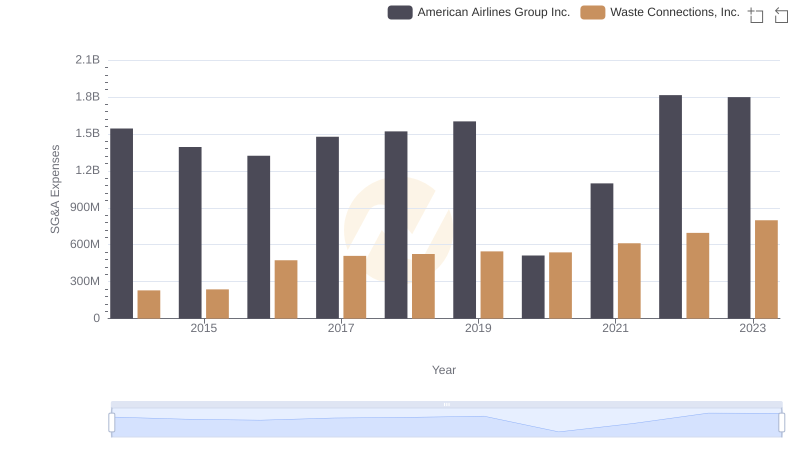Click the American Airlines bar for 2017
800x461 pixels.
click(x=327, y=227)
